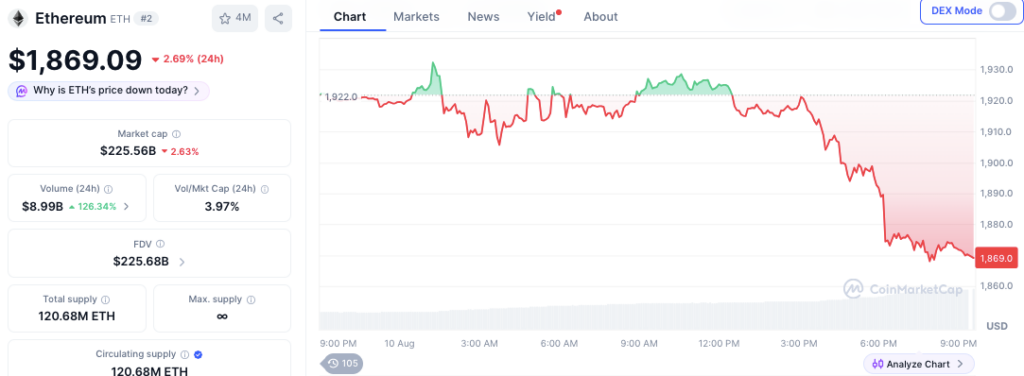This screenshot has height=376, width=1024.
Task: Expand the FDV details chevron
Action: [x=182, y=262]
